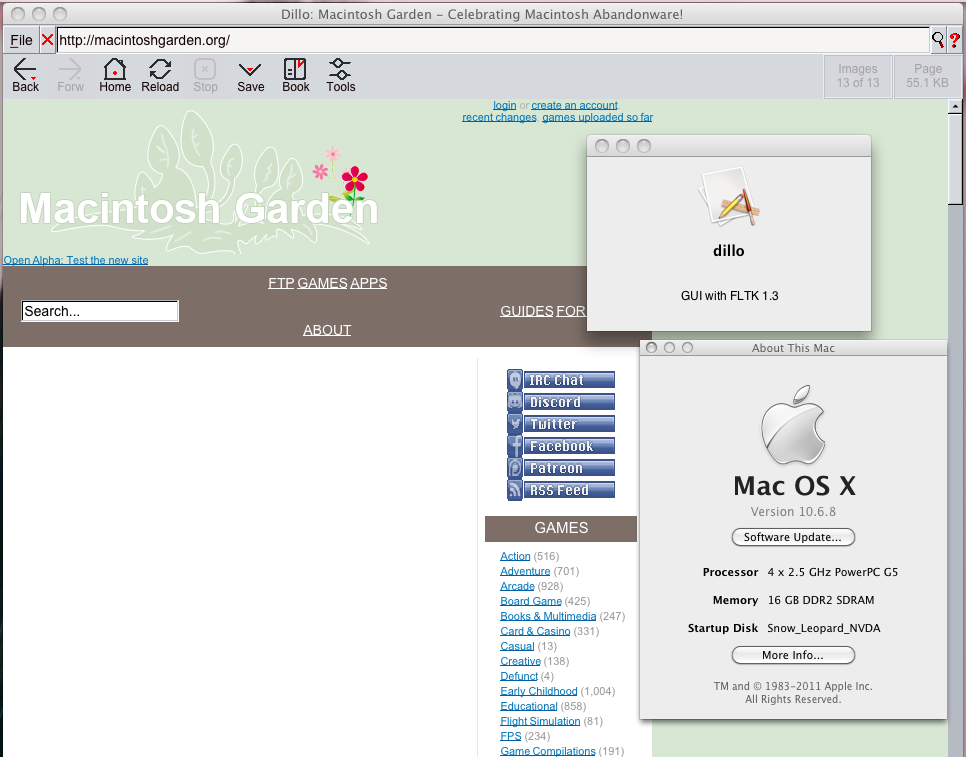Click the Twitter badge
Viewport: 966px width, 757px height.
(561, 424)
